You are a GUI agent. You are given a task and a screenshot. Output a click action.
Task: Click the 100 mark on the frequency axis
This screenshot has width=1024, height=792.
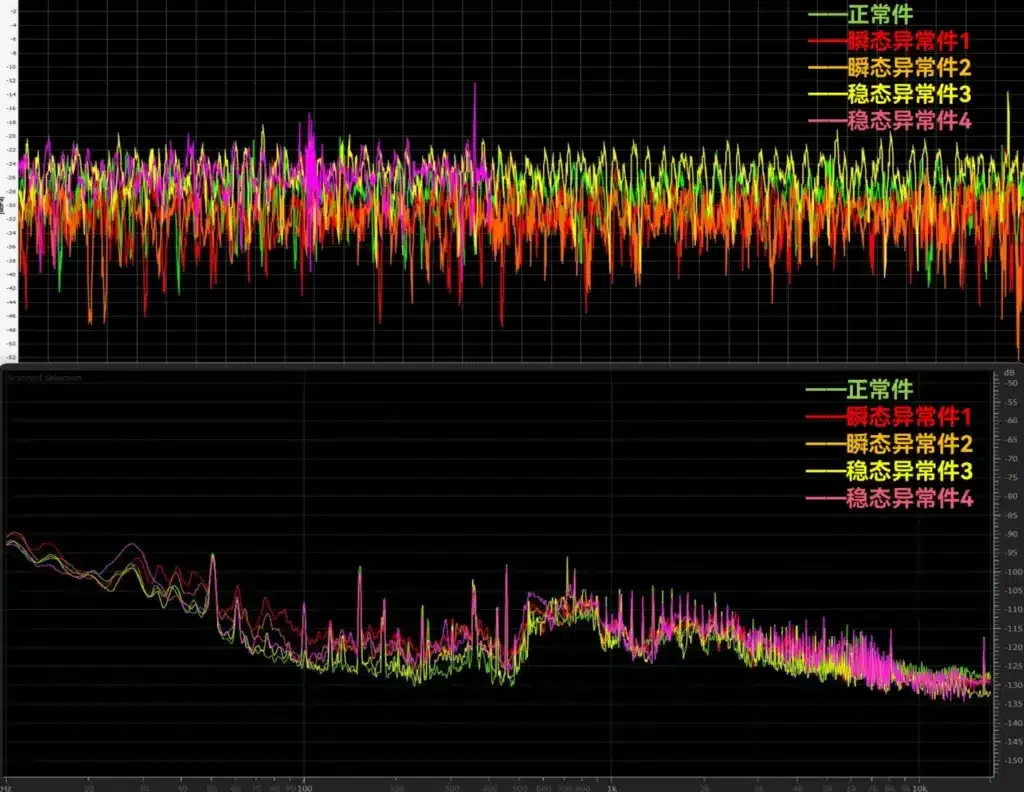click(x=304, y=787)
